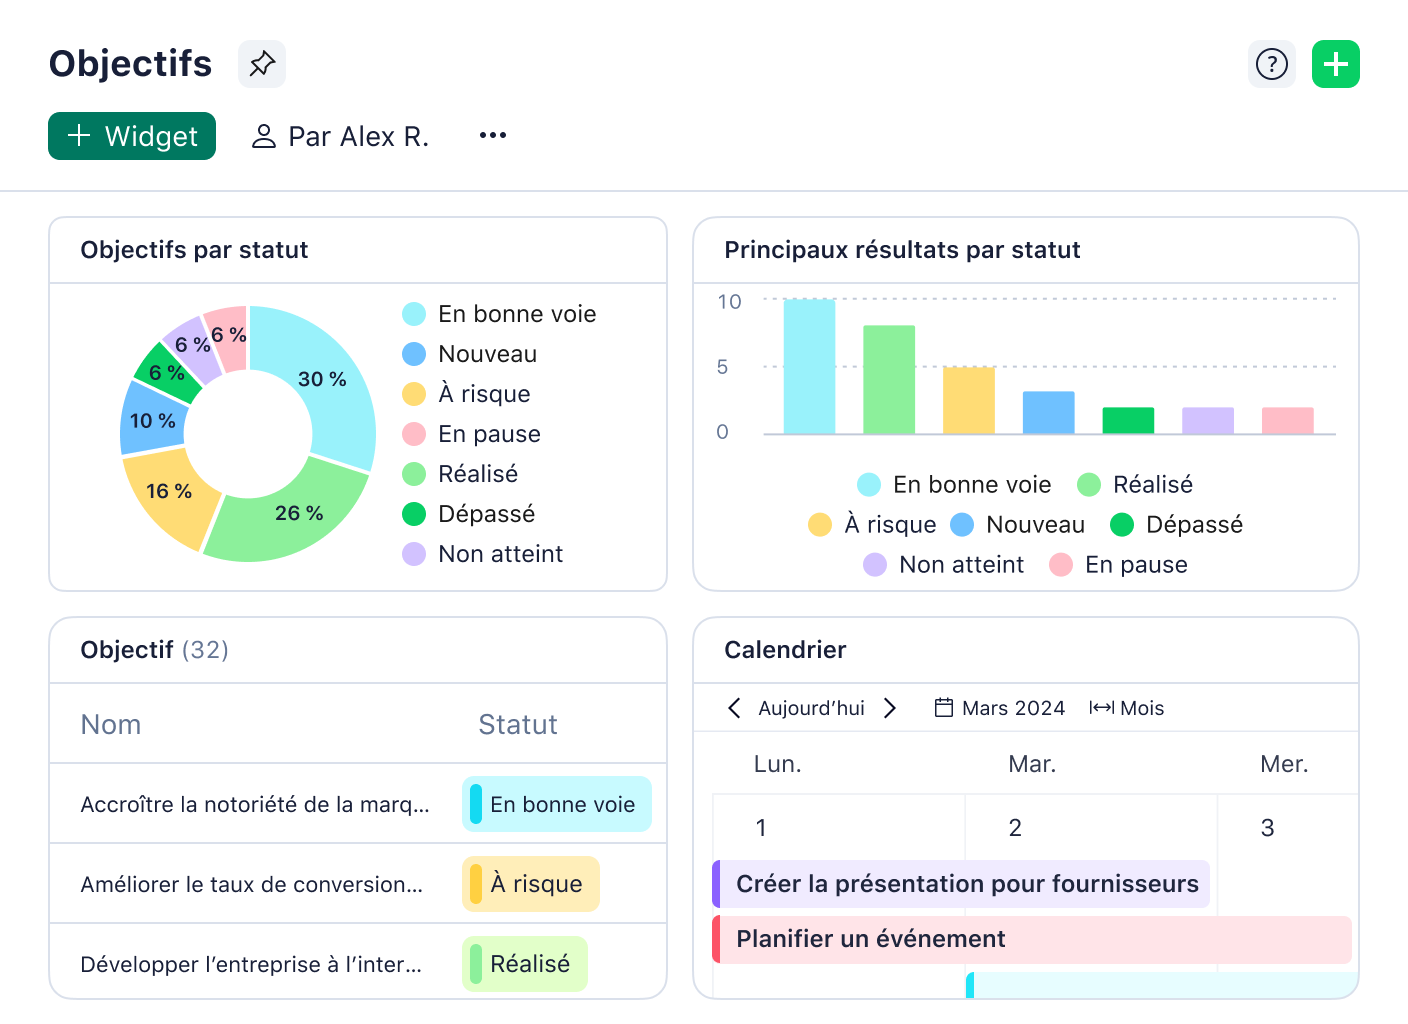Open the Planifier un événement calendar entry
The image size is (1408, 1024).
[870, 938]
